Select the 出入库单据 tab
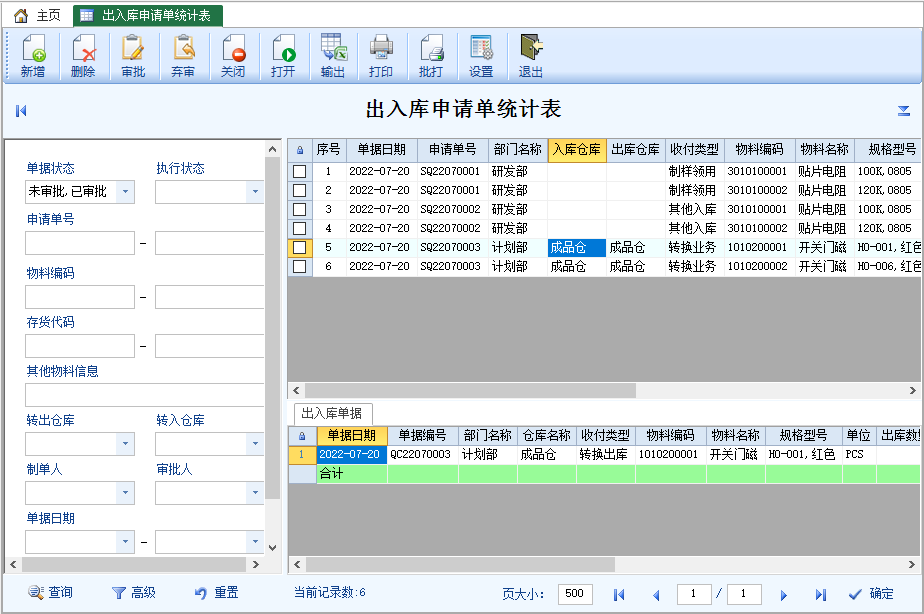The height and width of the screenshot is (614, 924). click(x=331, y=413)
